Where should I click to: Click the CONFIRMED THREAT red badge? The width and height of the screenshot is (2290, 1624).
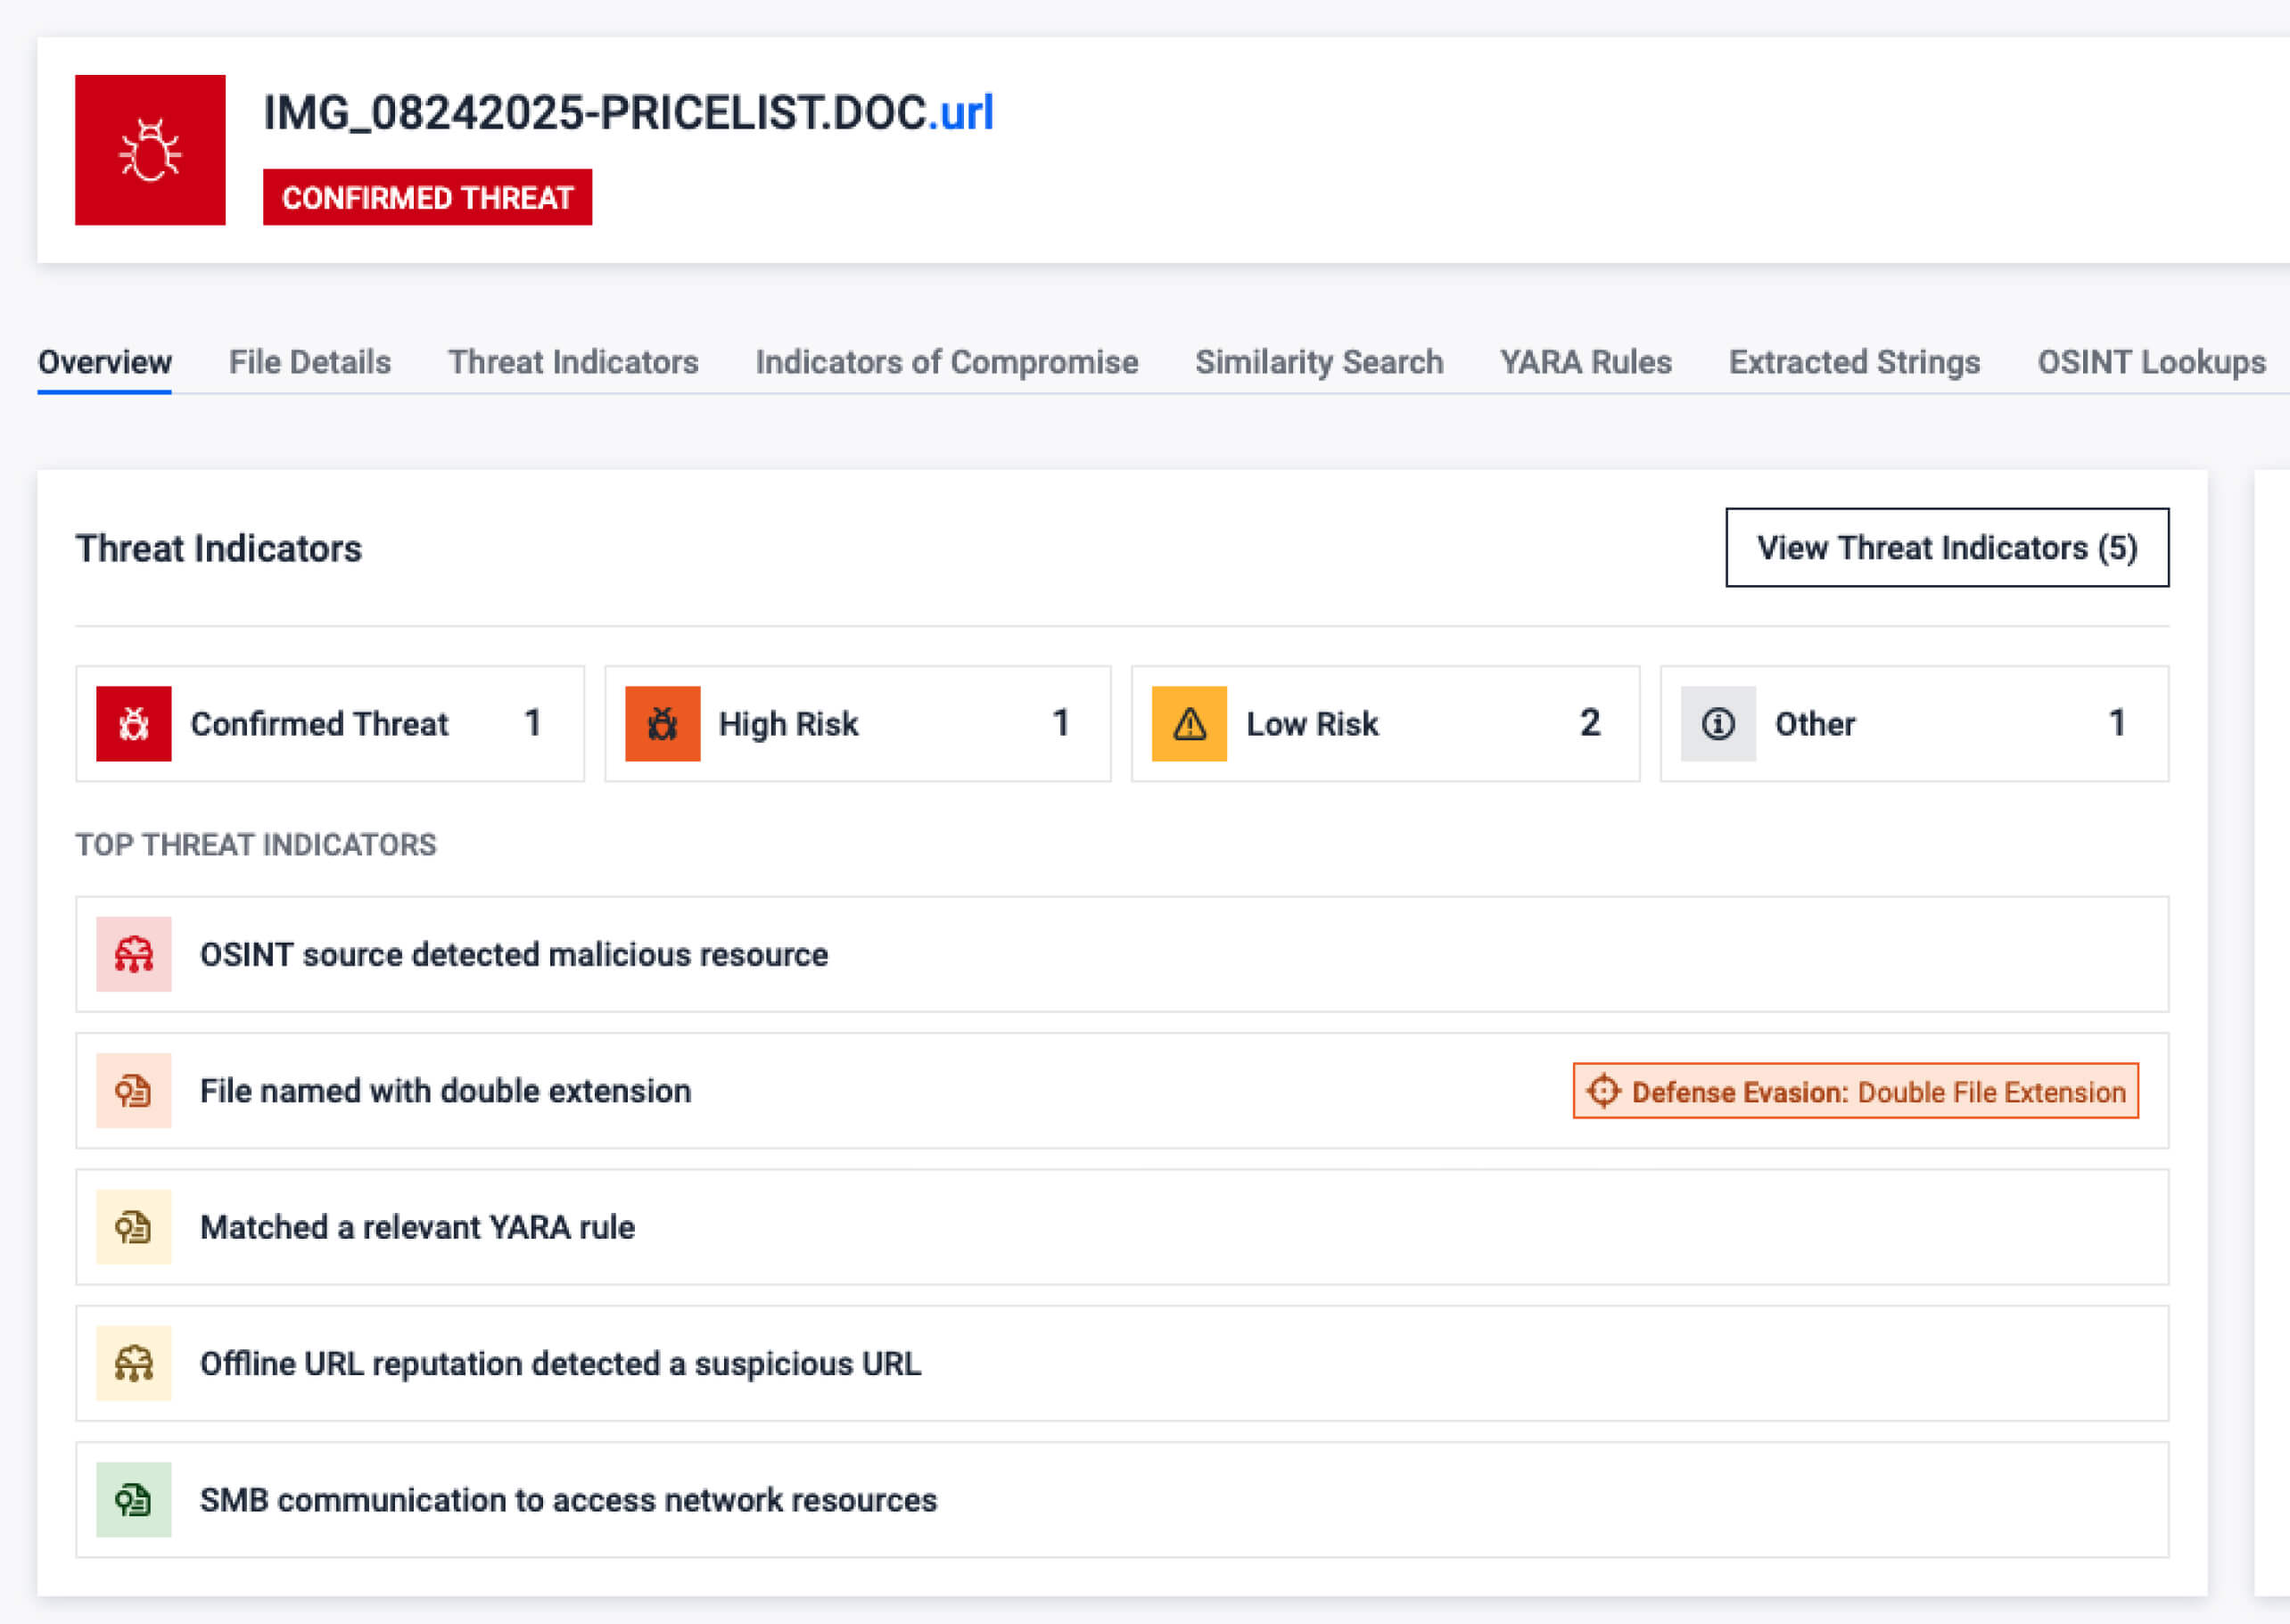(x=427, y=198)
